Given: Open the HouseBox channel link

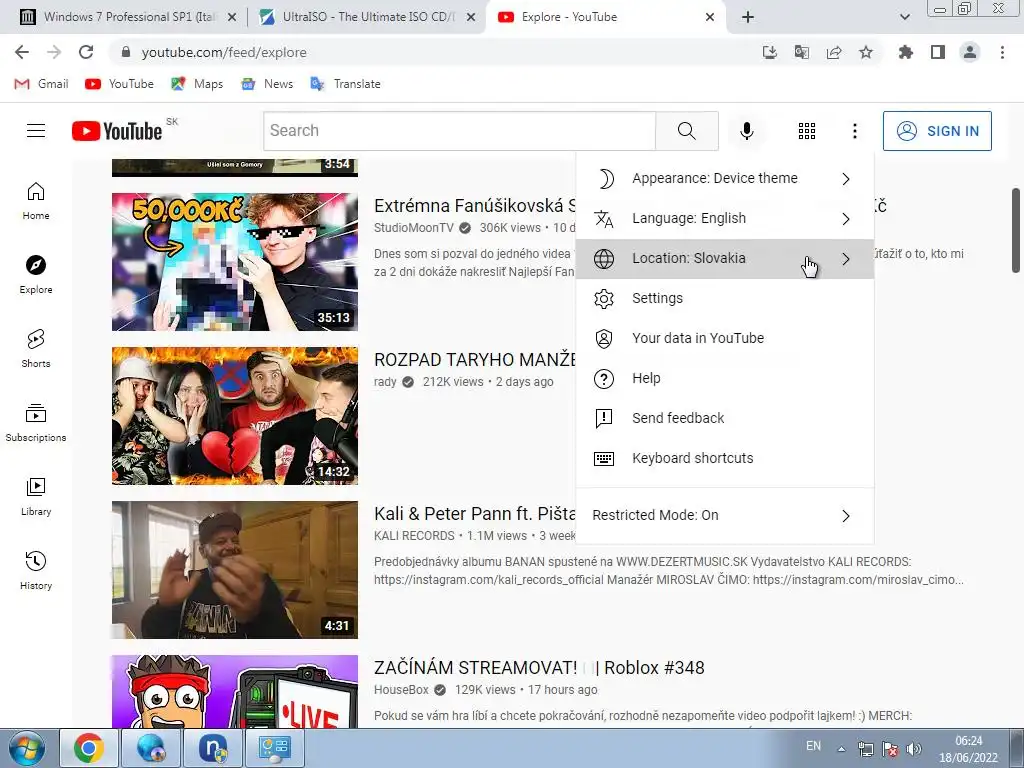Looking at the screenshot, I should pyautogui.click(x=401, y=690).
